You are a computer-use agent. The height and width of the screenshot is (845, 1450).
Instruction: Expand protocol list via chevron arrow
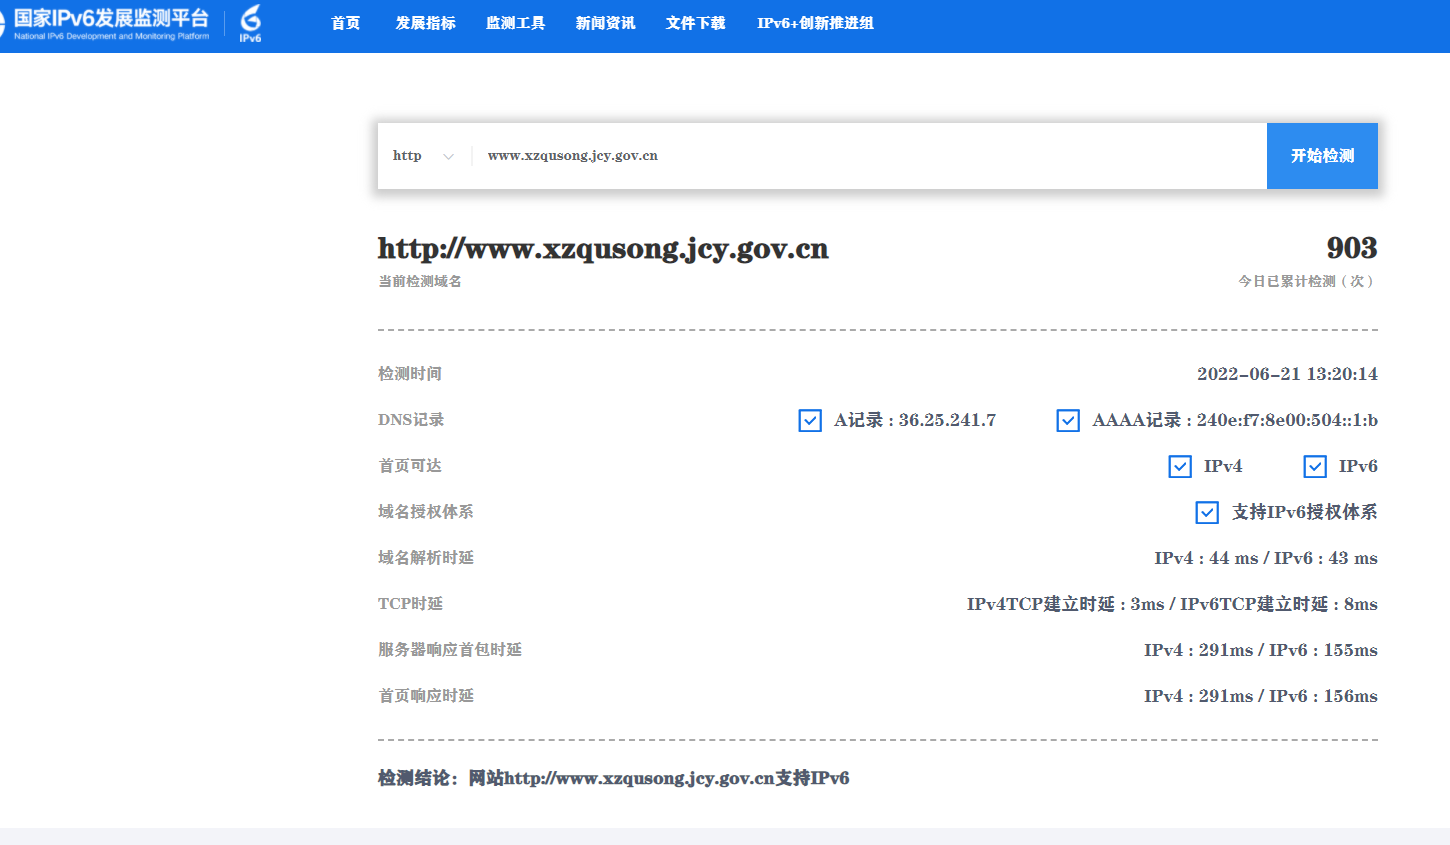[448, 157]
